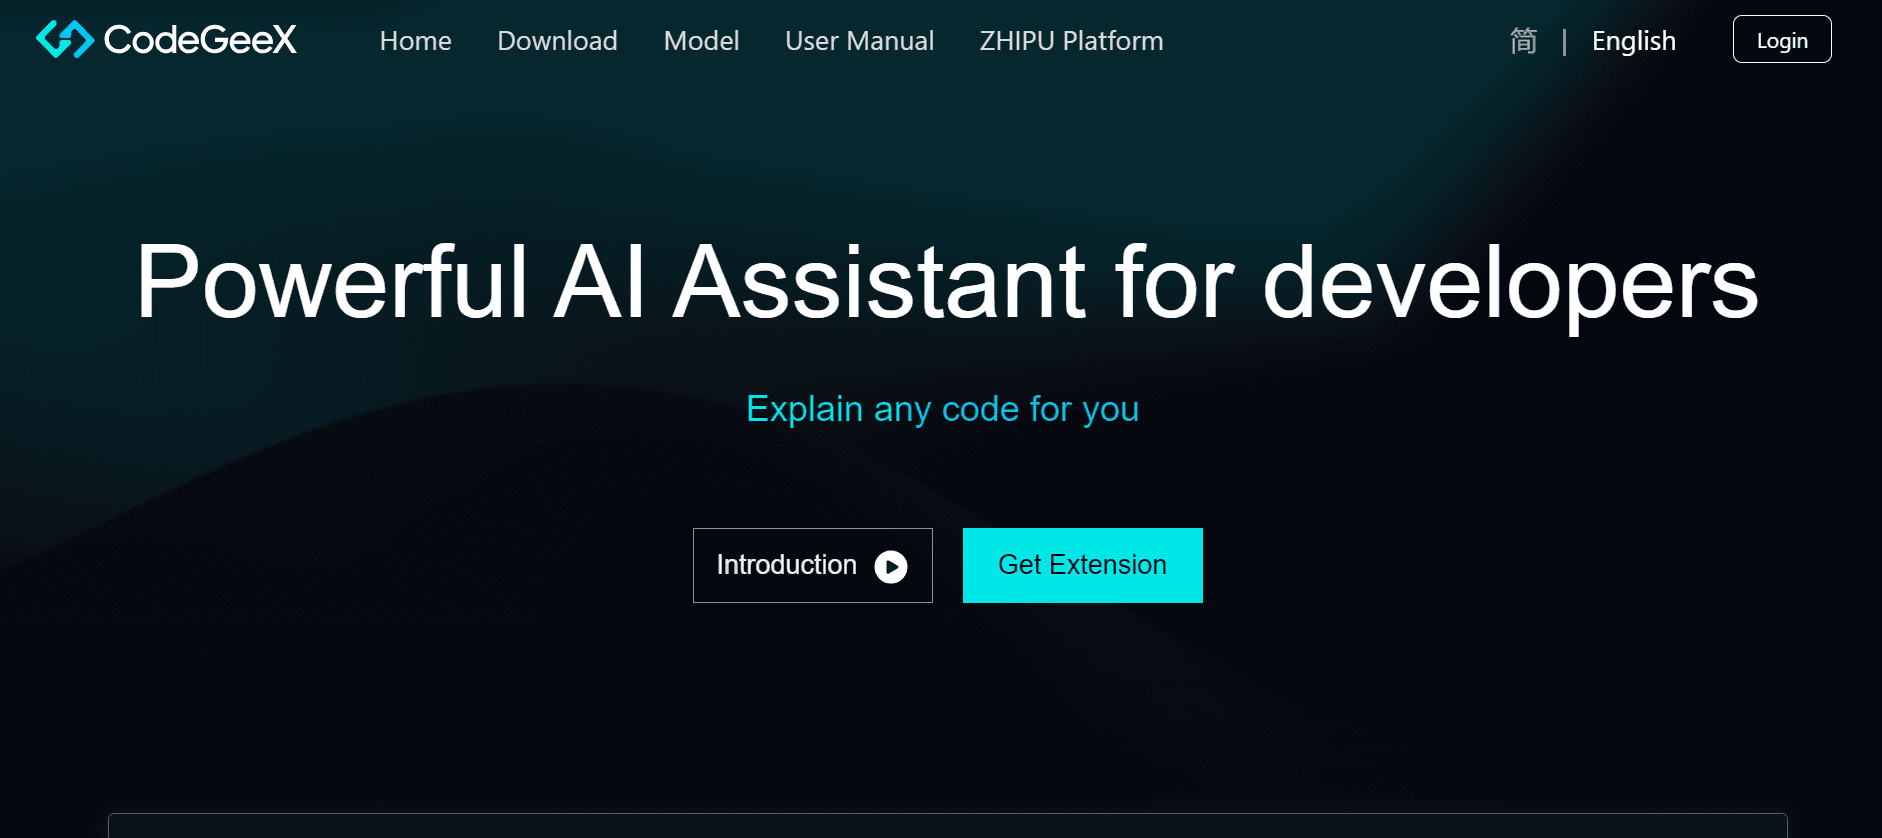
Task: Switch language to 简 (Simplified Chinese)
Action: (x=1522, y=41)
